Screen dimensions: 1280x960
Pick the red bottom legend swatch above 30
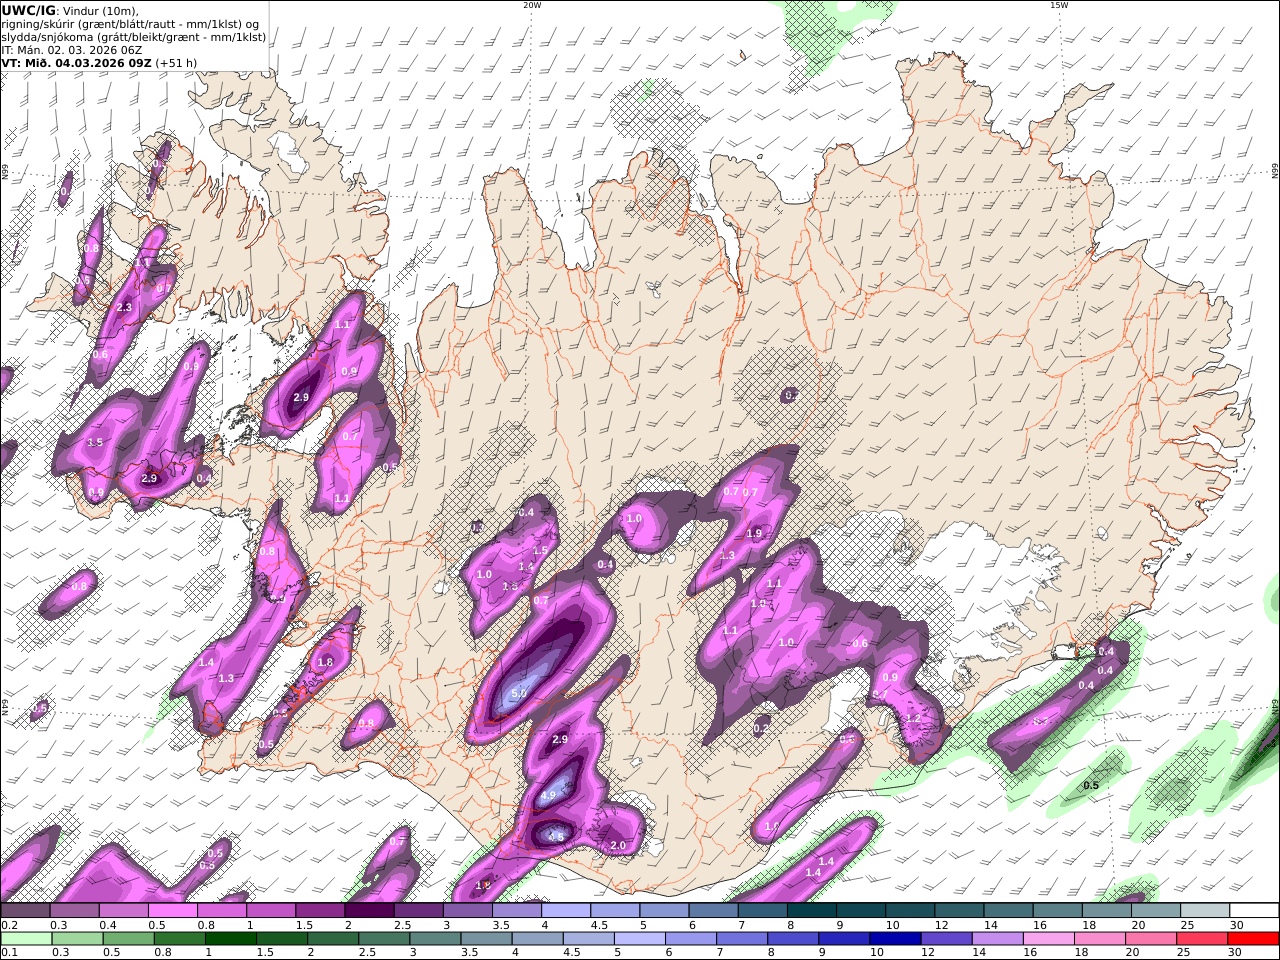point(1255,939)
